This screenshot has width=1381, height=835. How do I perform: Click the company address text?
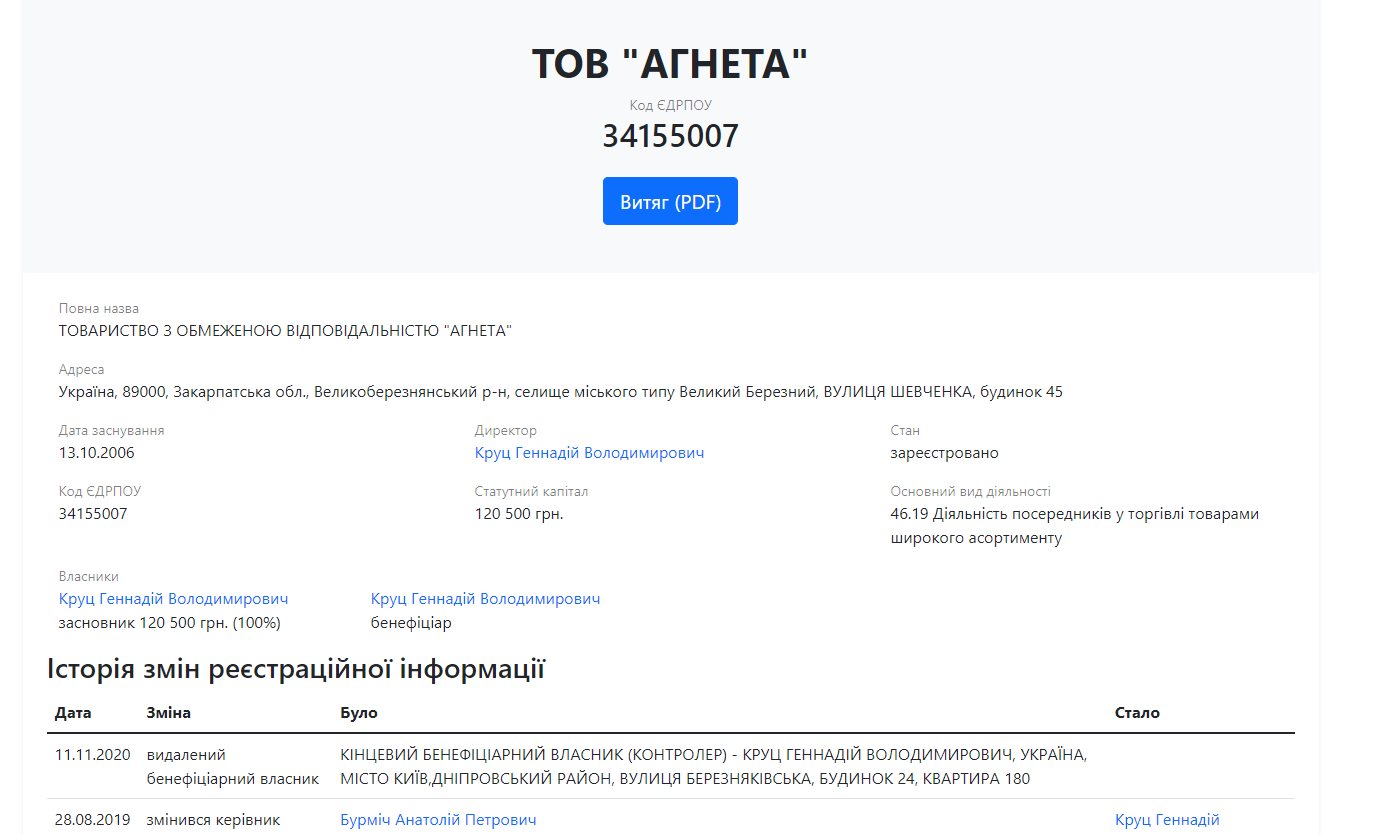[560, 392]
